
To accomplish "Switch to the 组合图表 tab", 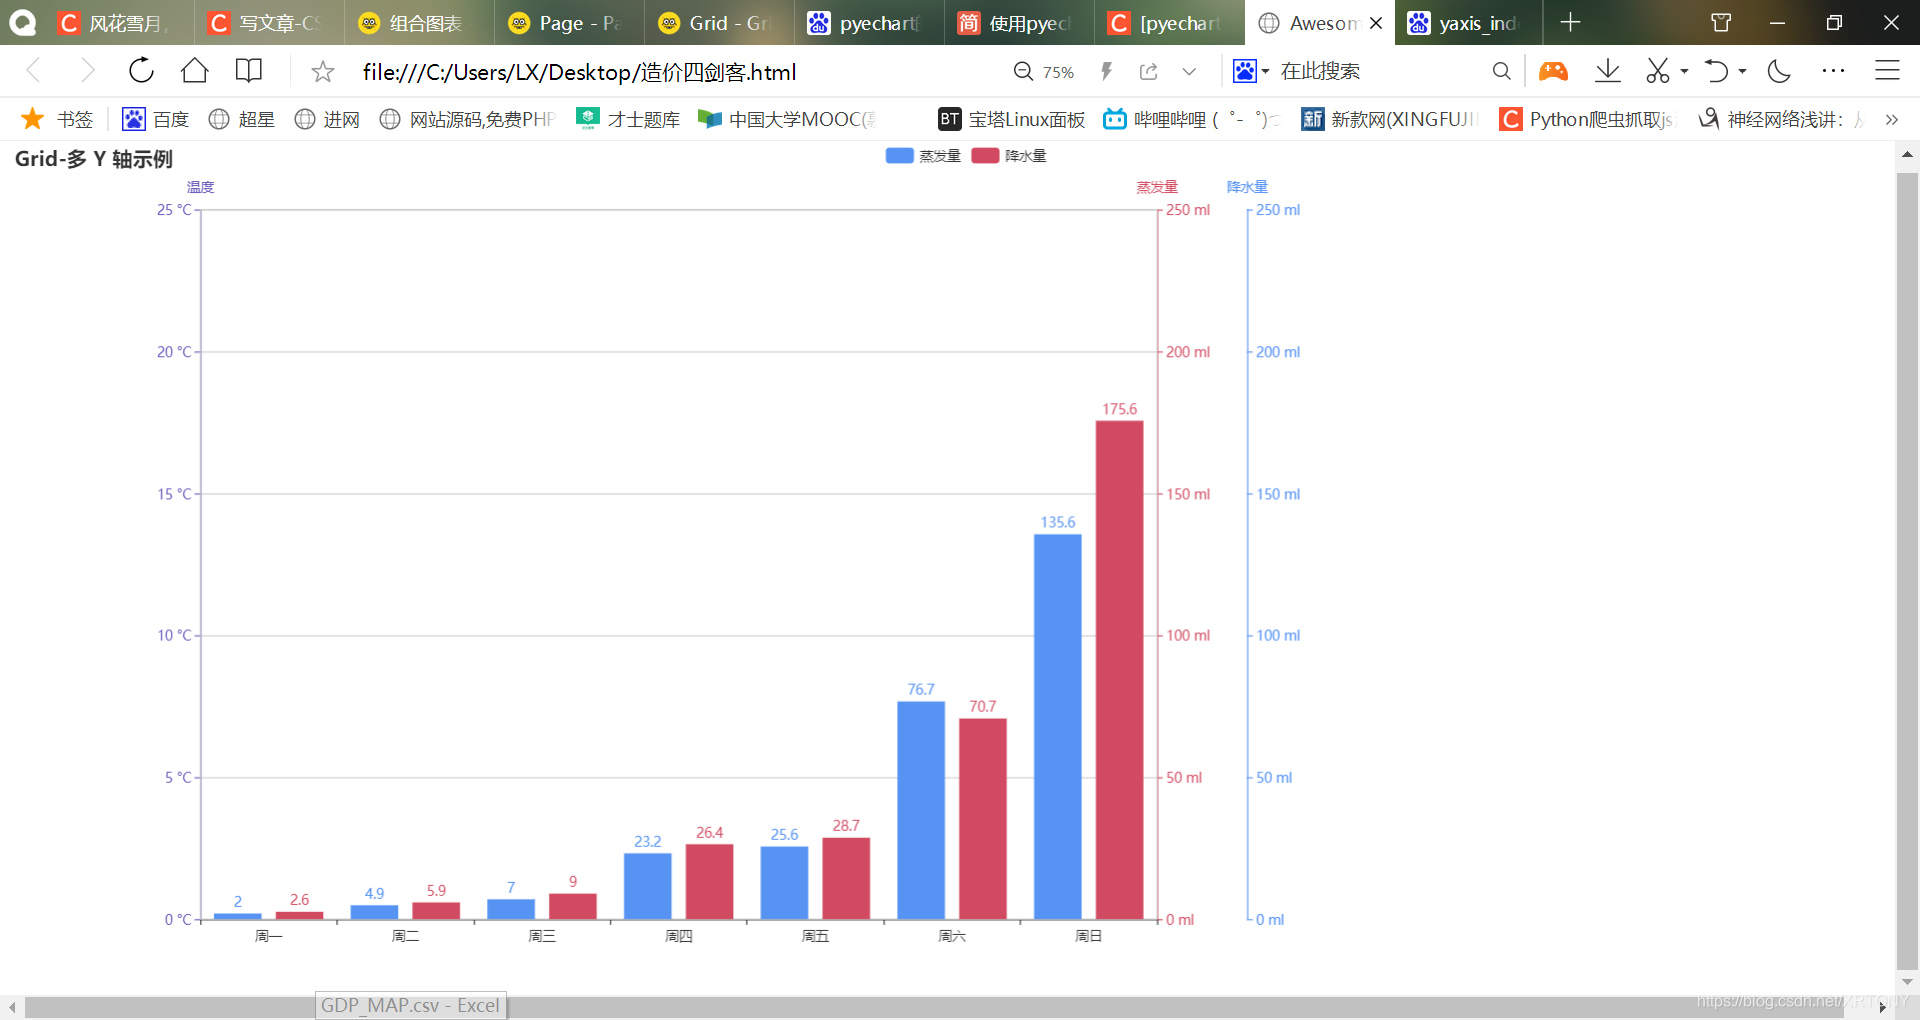I will (x=418, y=23).
